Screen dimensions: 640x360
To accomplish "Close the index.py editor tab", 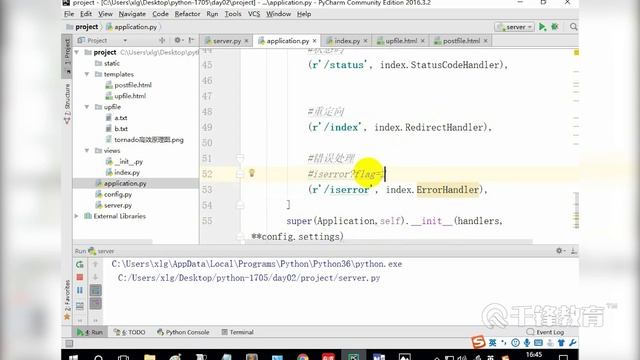I will [x=366, y=41].
